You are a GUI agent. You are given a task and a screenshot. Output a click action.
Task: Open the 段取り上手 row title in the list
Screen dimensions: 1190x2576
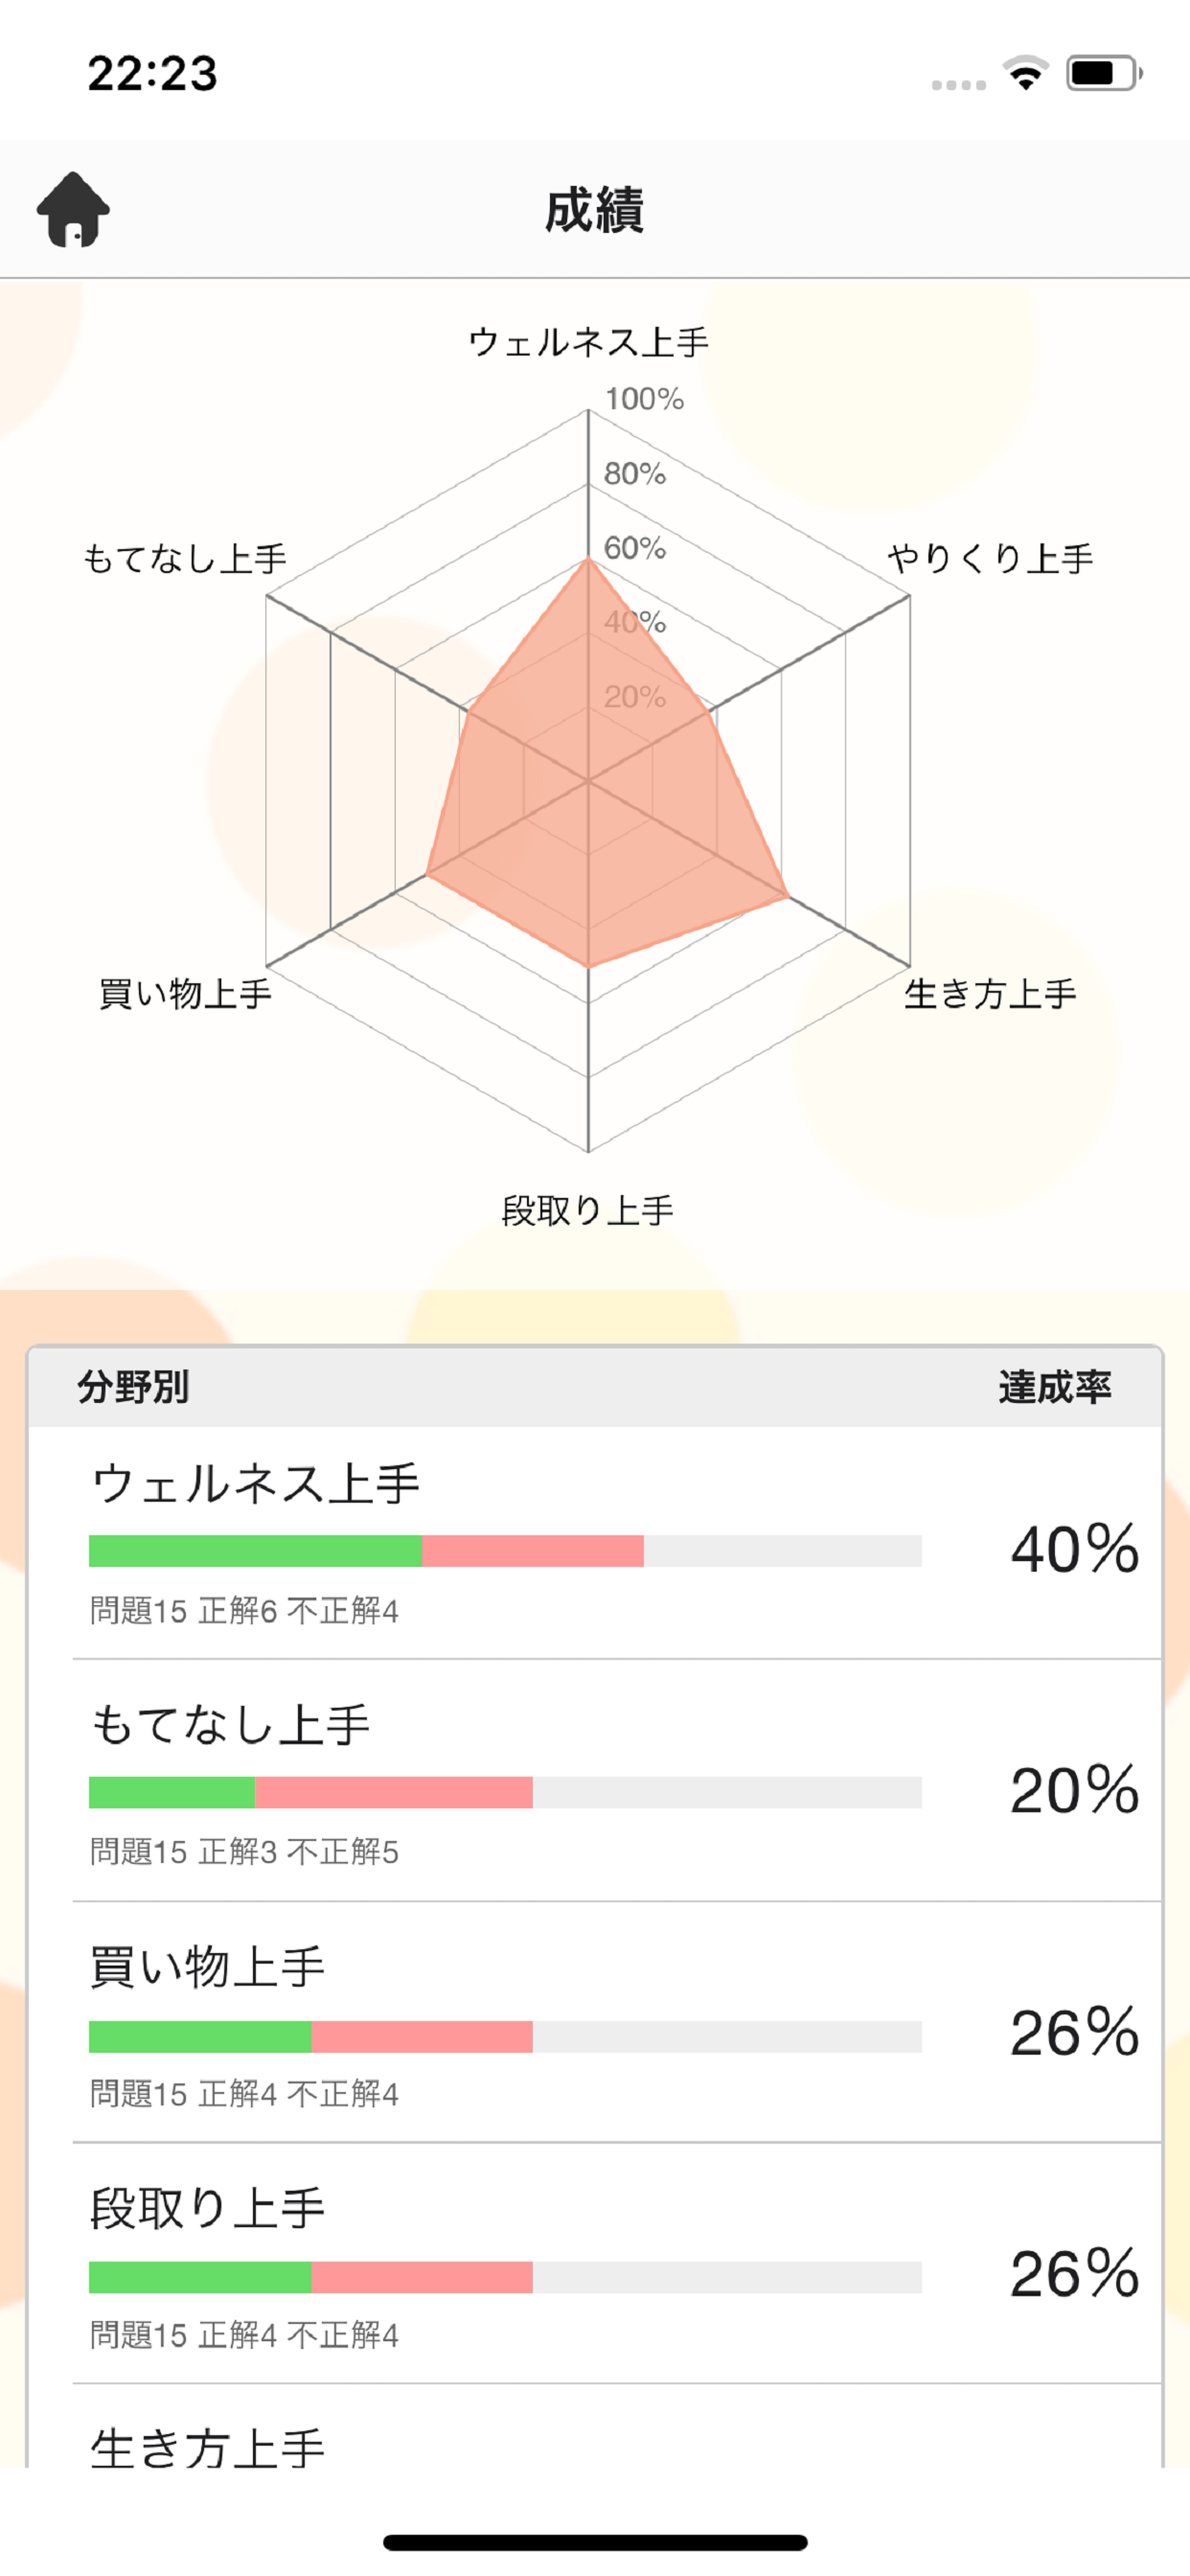[207, 2209]
